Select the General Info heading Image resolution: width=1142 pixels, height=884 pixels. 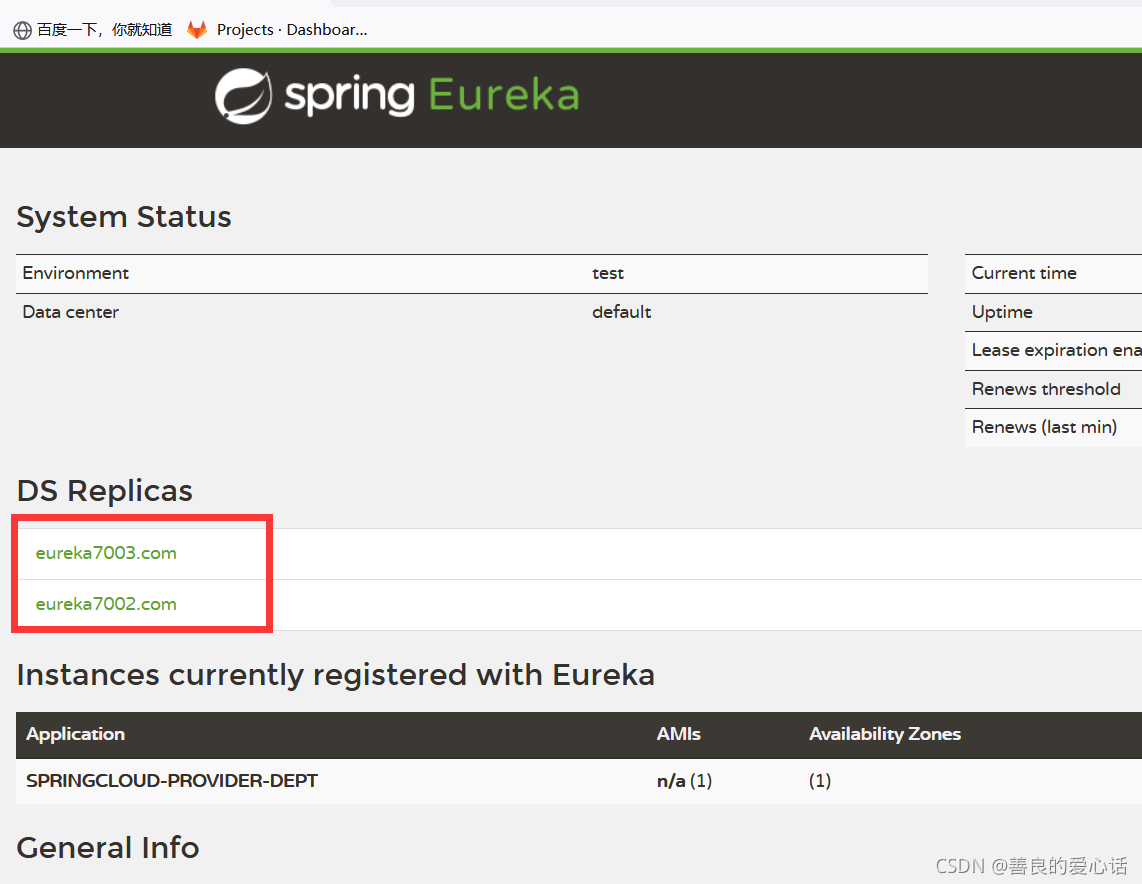108,848
